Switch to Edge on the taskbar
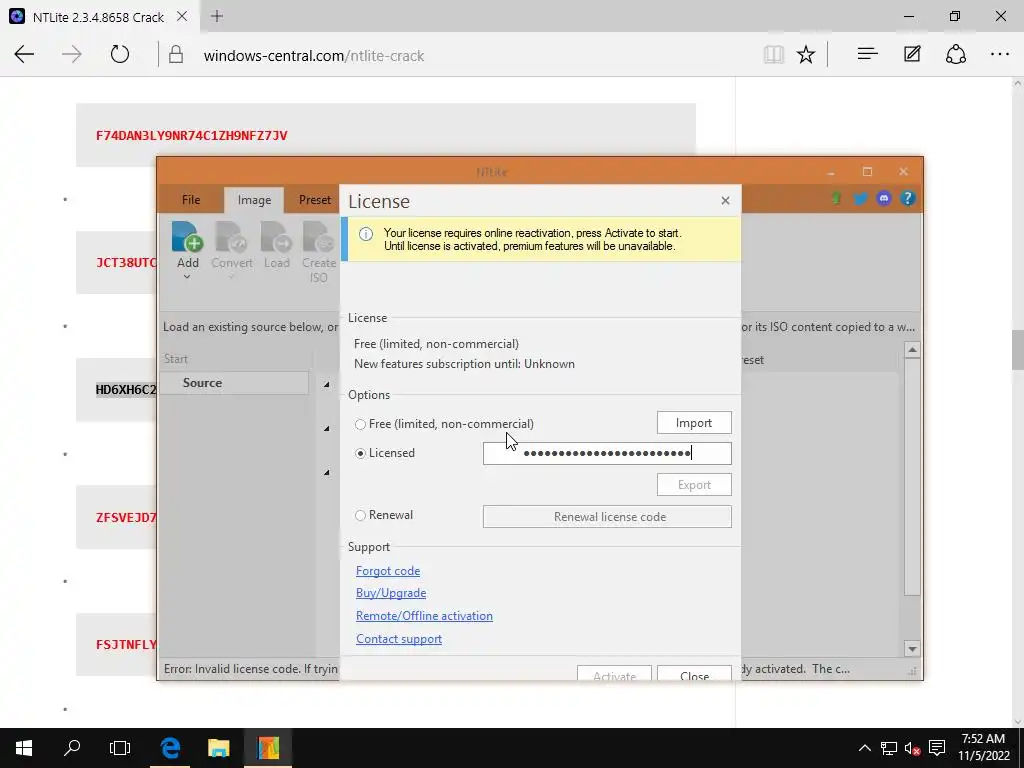The image size is (1024, 768). click(x=170, y=748)
